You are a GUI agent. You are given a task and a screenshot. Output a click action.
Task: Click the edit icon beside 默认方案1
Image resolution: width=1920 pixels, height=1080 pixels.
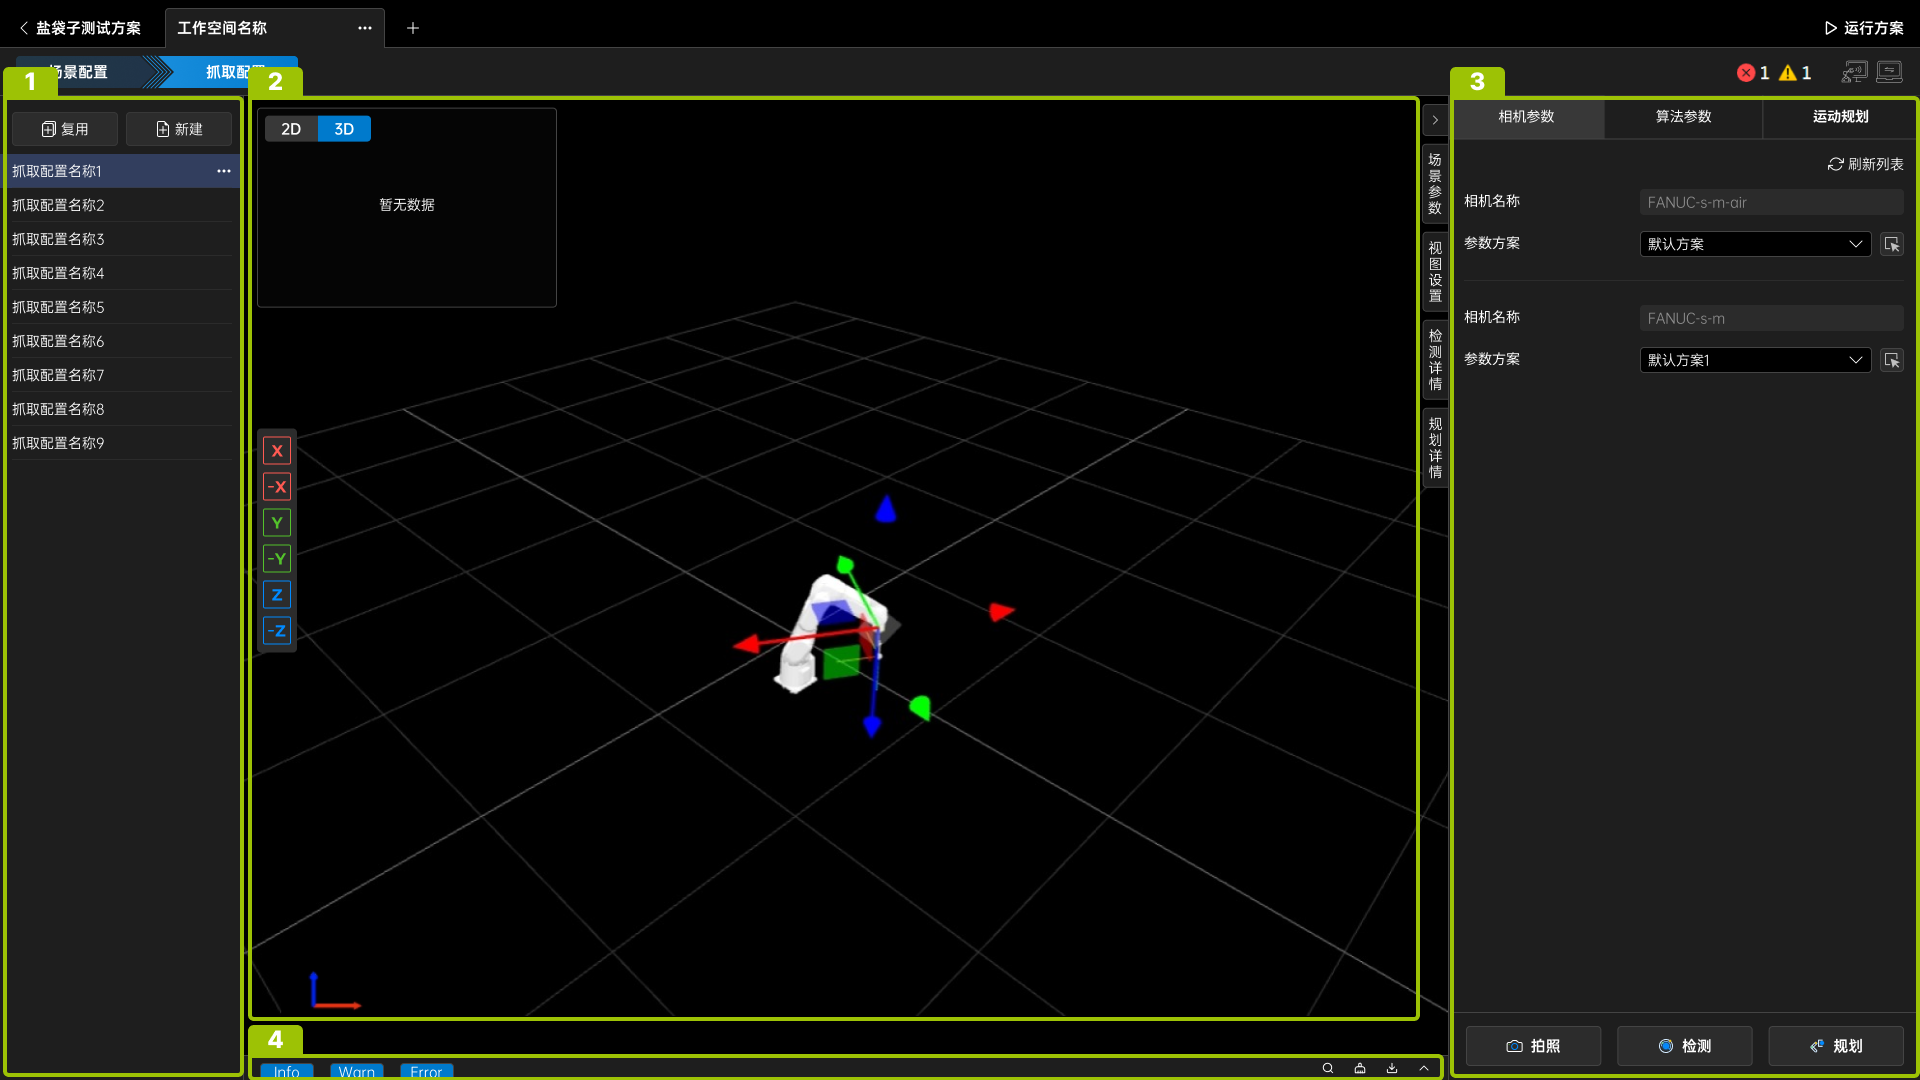pos(1891,360)
